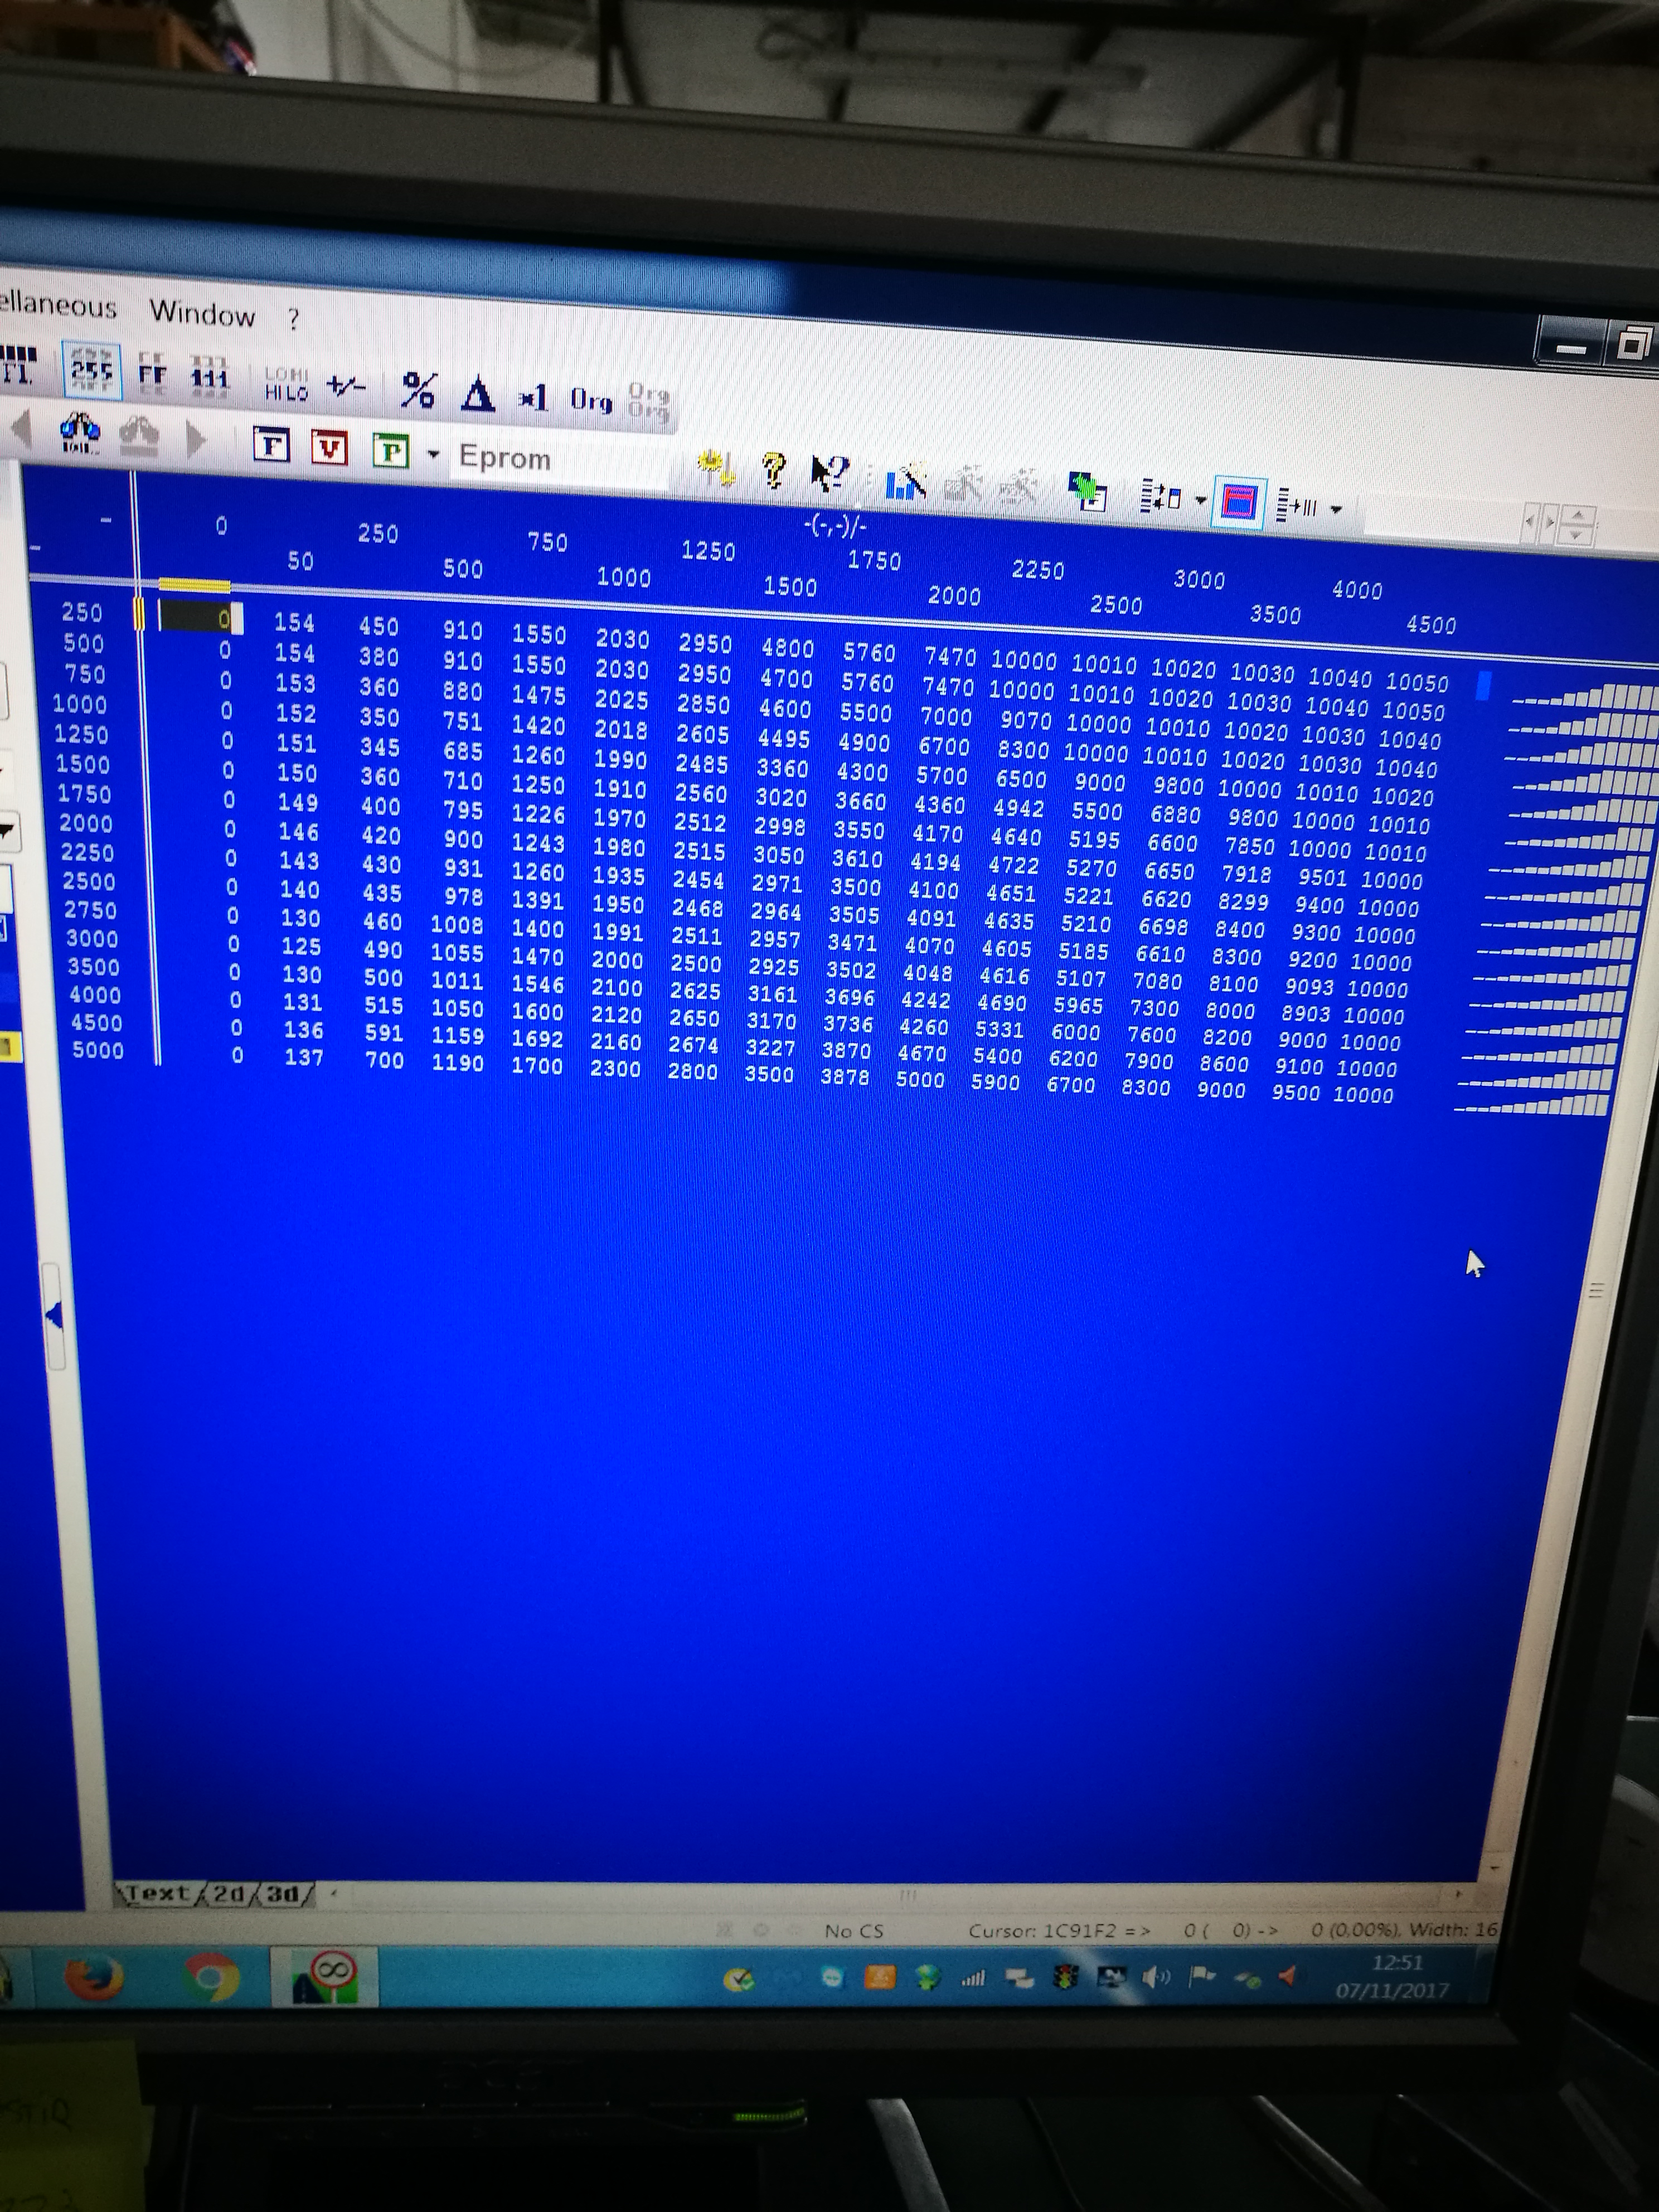Image resolution: width=1659 pixels, height=2212 pixels.
Task: Click cell value 751 in row 1000
Action: click(462, 721)
